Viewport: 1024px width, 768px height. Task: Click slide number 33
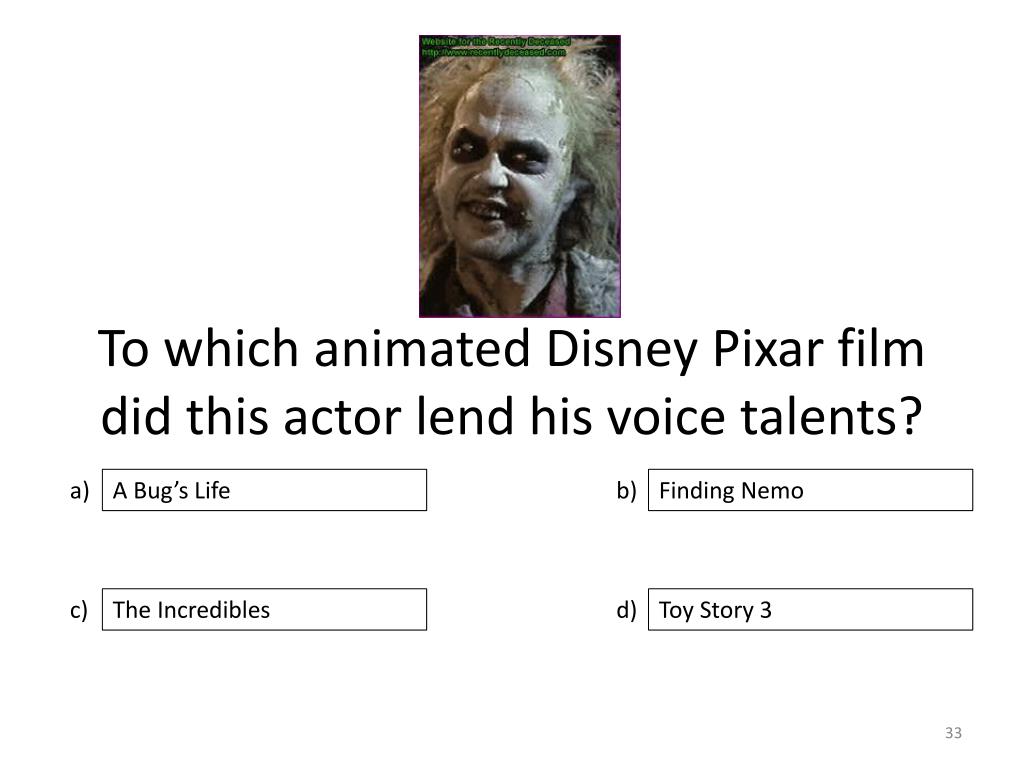pos(953,733)
